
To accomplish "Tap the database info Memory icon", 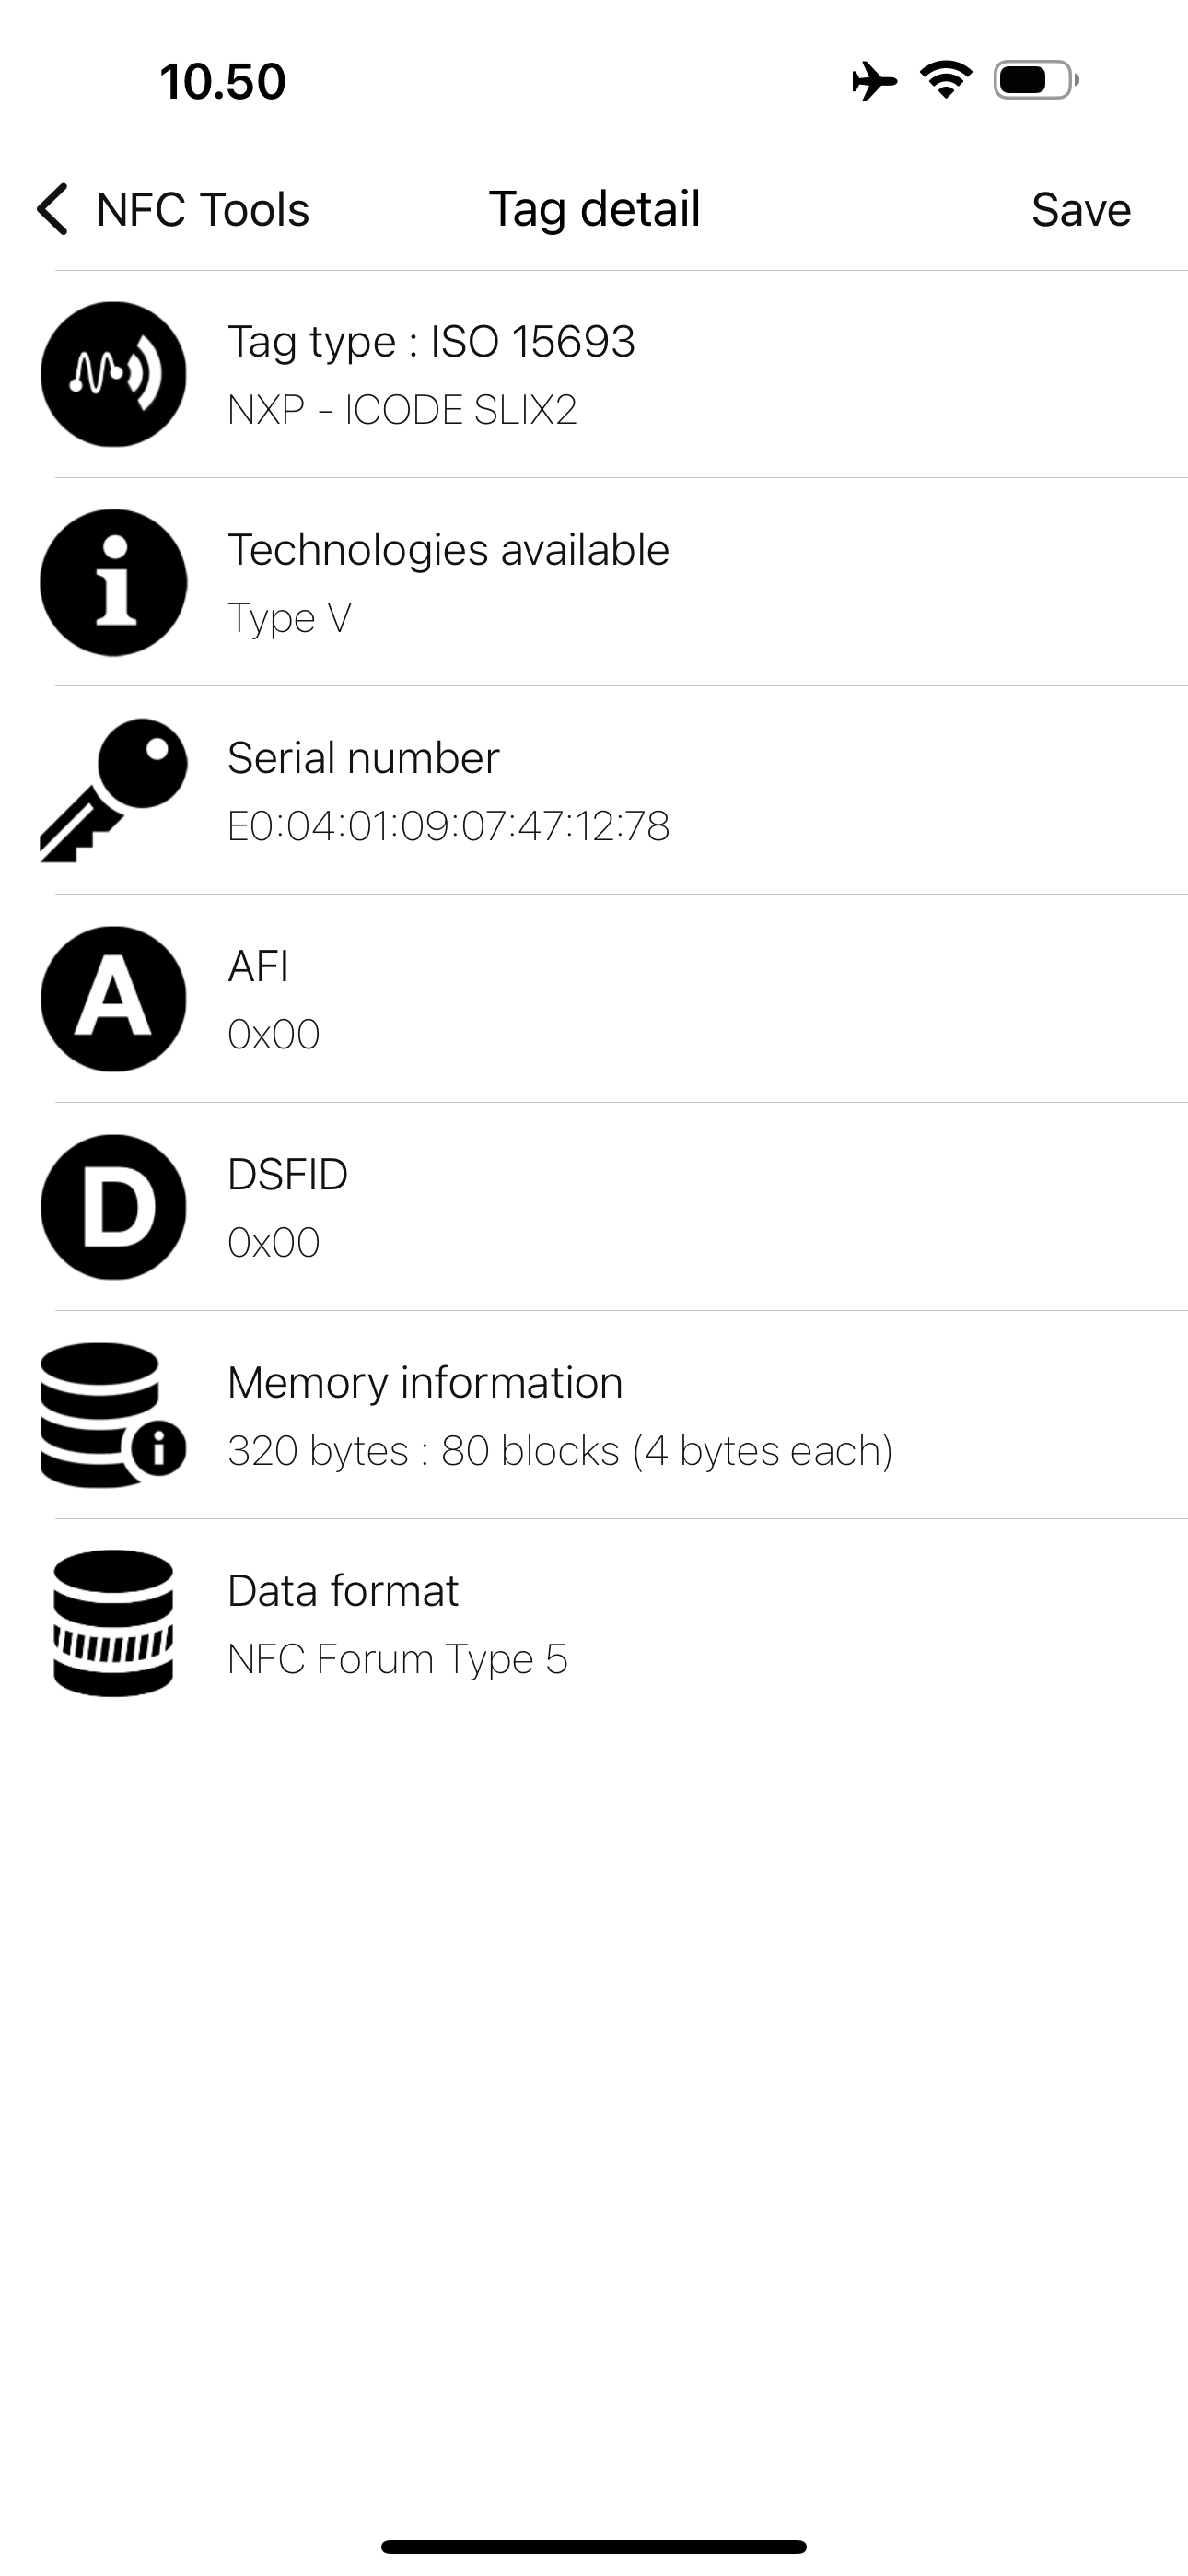I will 113,1414.
